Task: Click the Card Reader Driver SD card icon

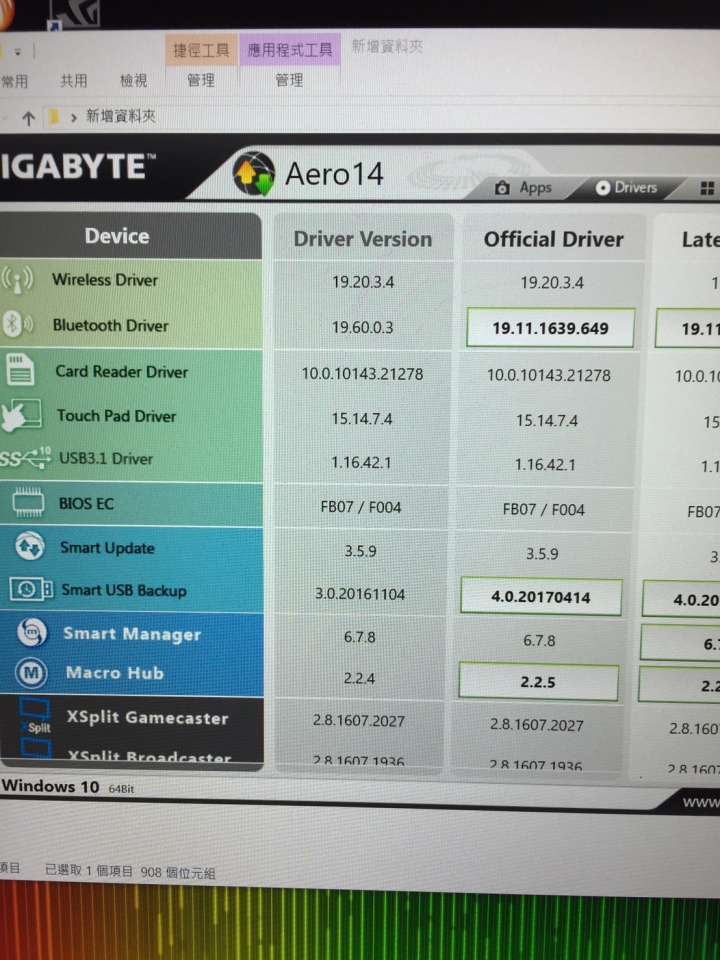Action: tap(20, 370)
